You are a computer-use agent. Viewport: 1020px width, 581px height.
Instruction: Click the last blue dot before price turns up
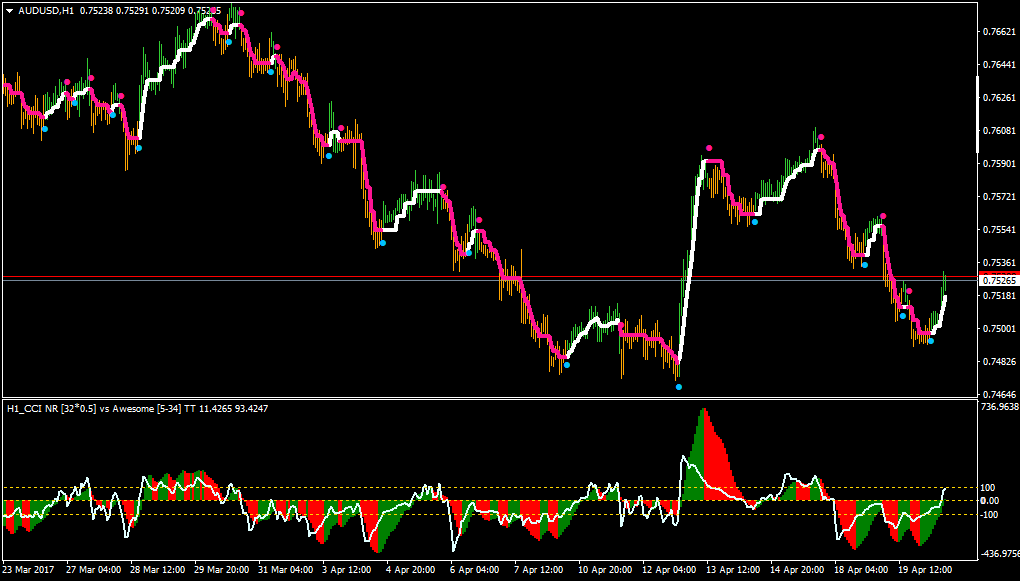931,341
